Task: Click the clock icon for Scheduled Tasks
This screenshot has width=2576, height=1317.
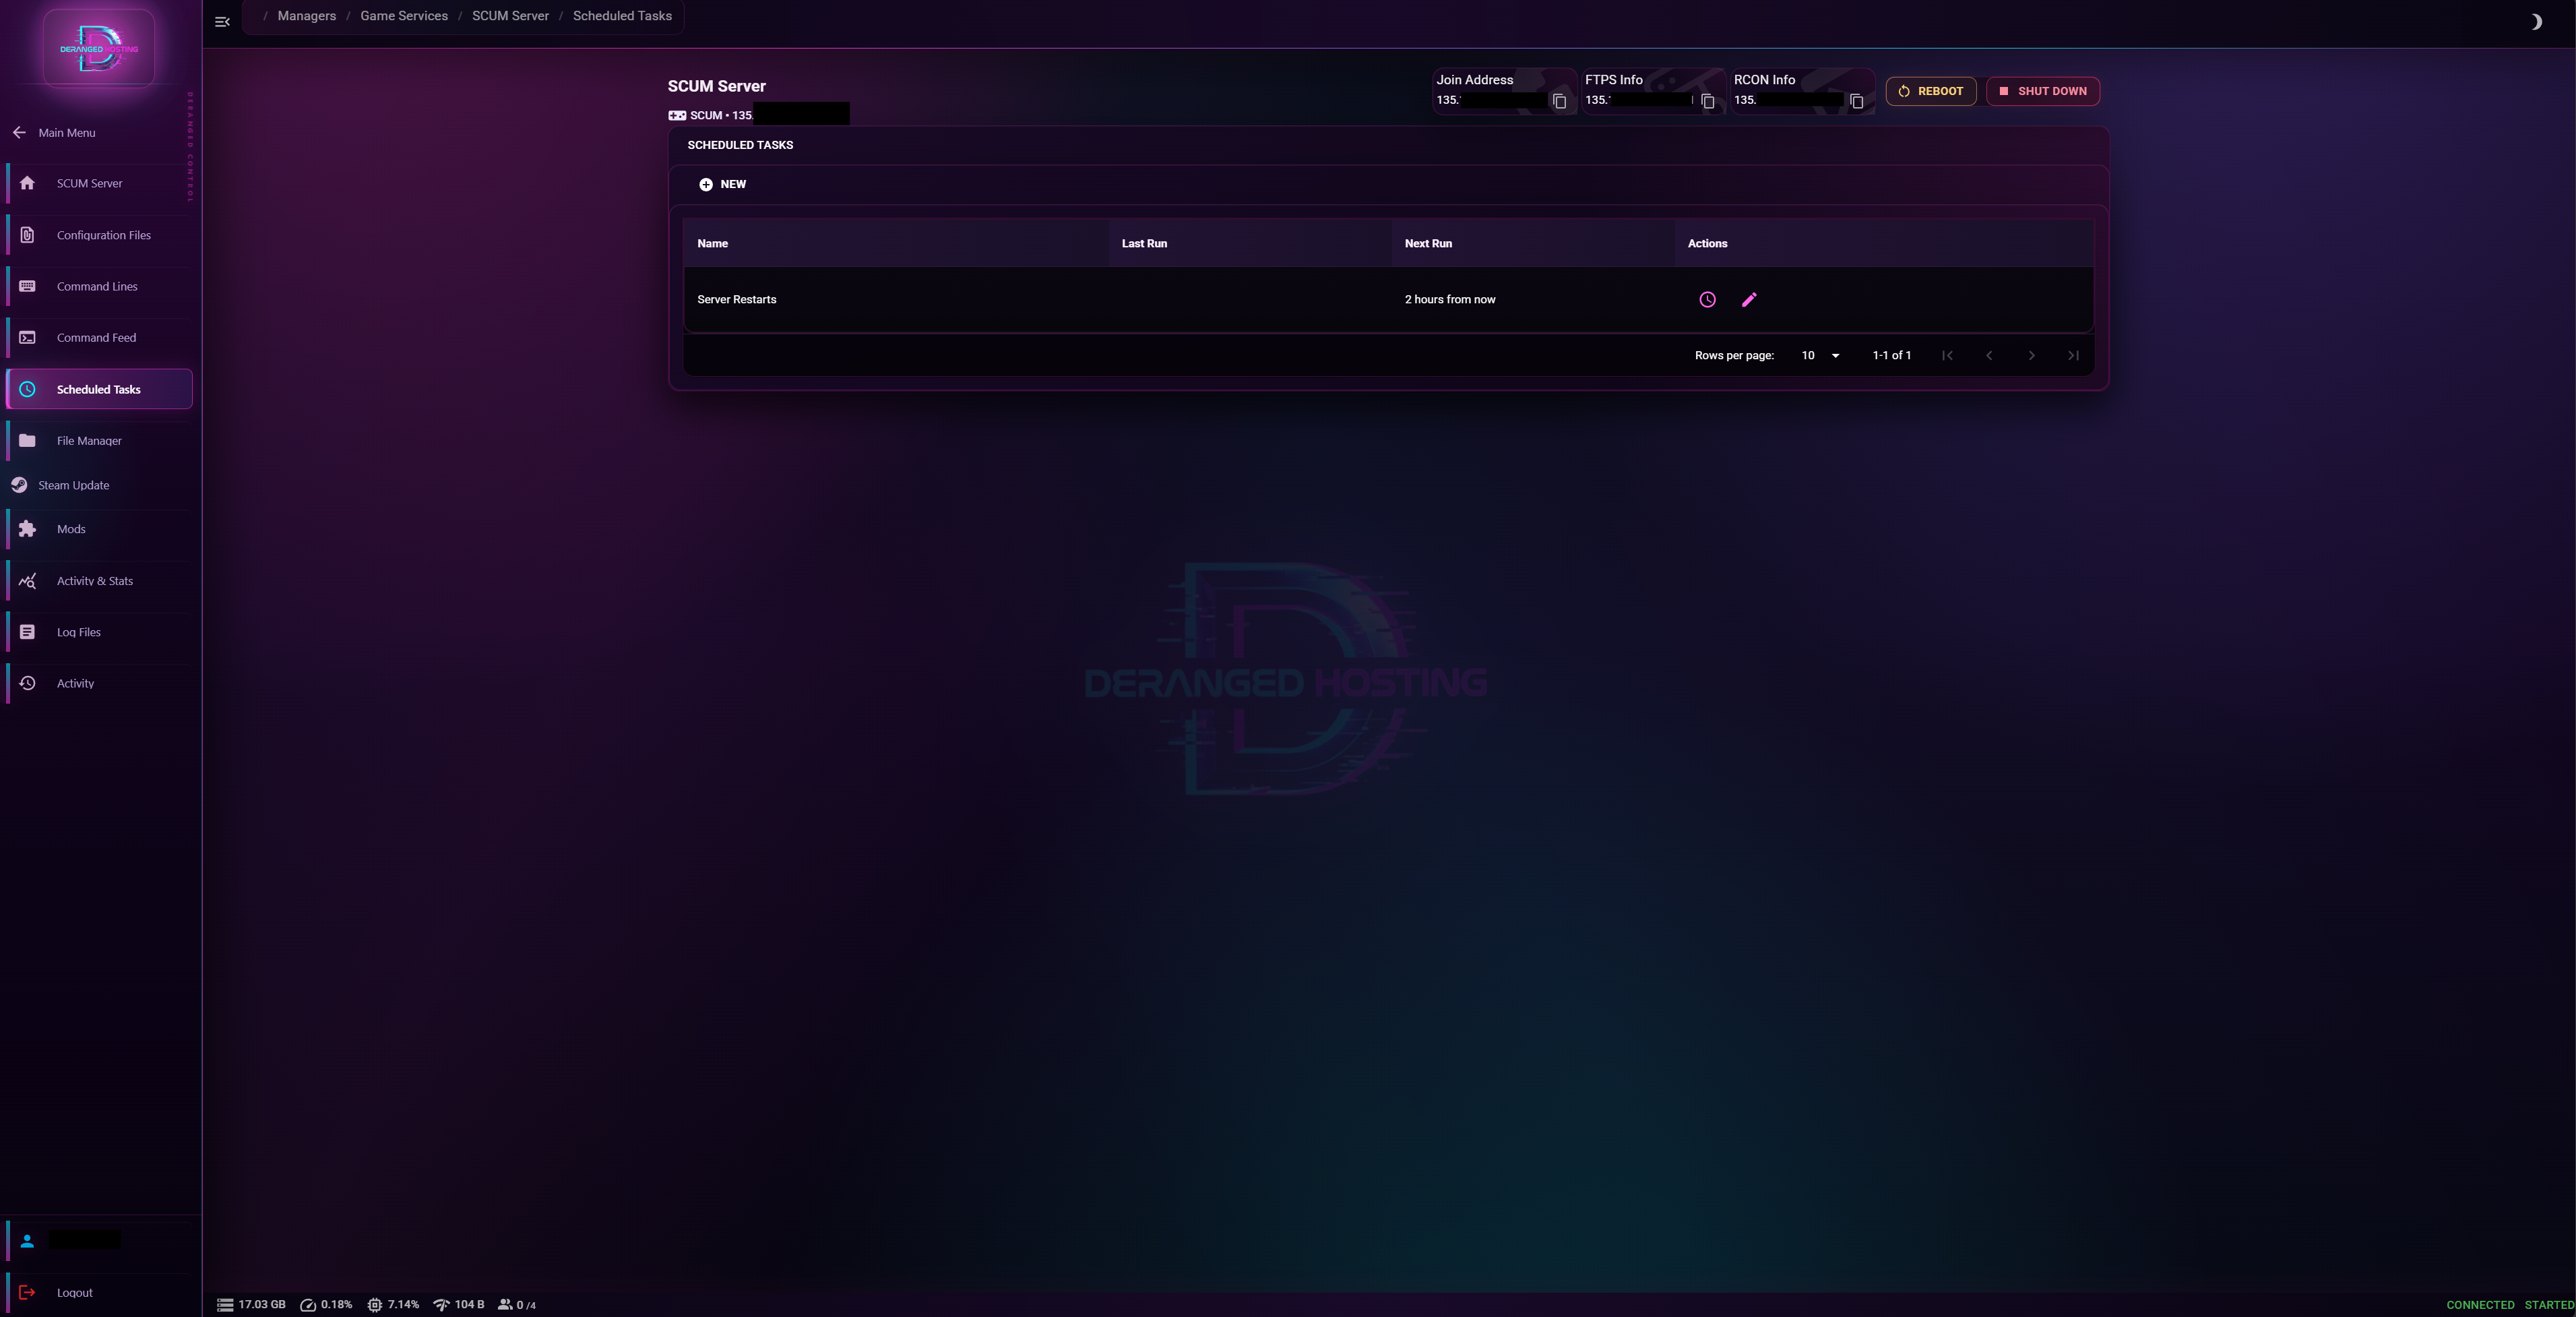Action: [x=27, y=389]
